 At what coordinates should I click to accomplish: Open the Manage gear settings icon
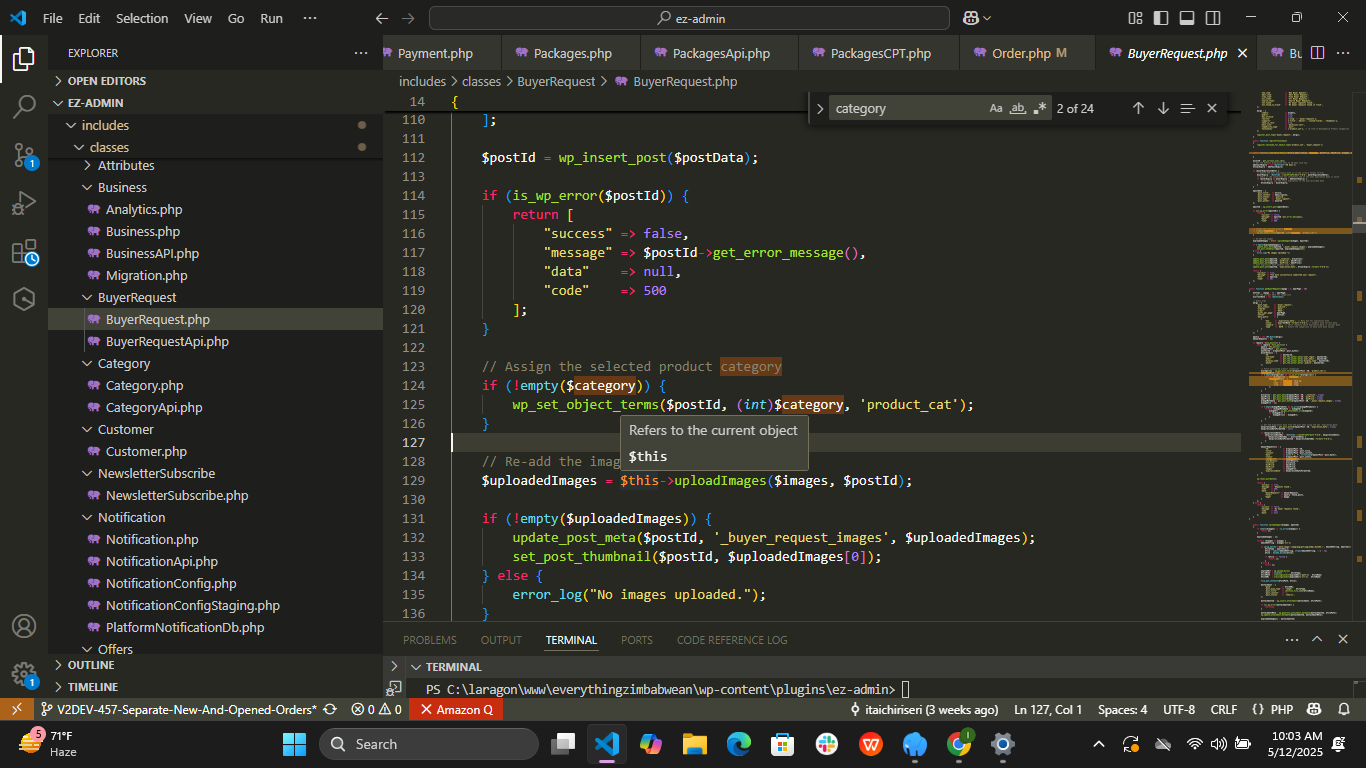click(x=24, y=673)
